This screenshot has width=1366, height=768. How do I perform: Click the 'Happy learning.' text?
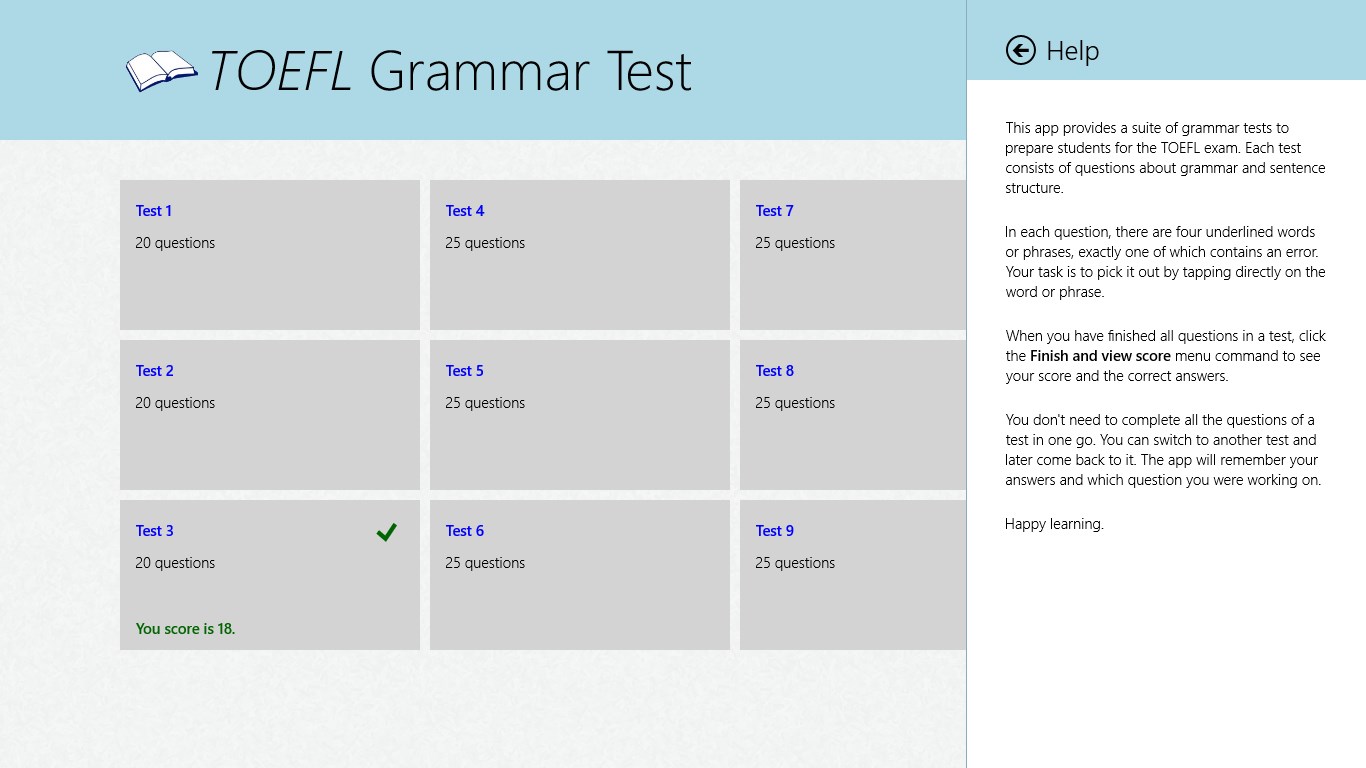[x=1054, y=524]
